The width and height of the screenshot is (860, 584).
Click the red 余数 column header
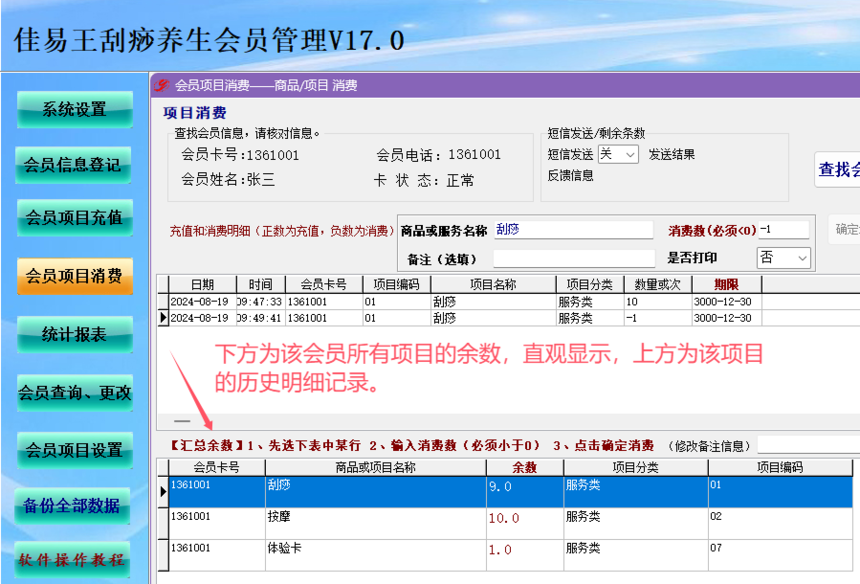click(x=524, y=468)
